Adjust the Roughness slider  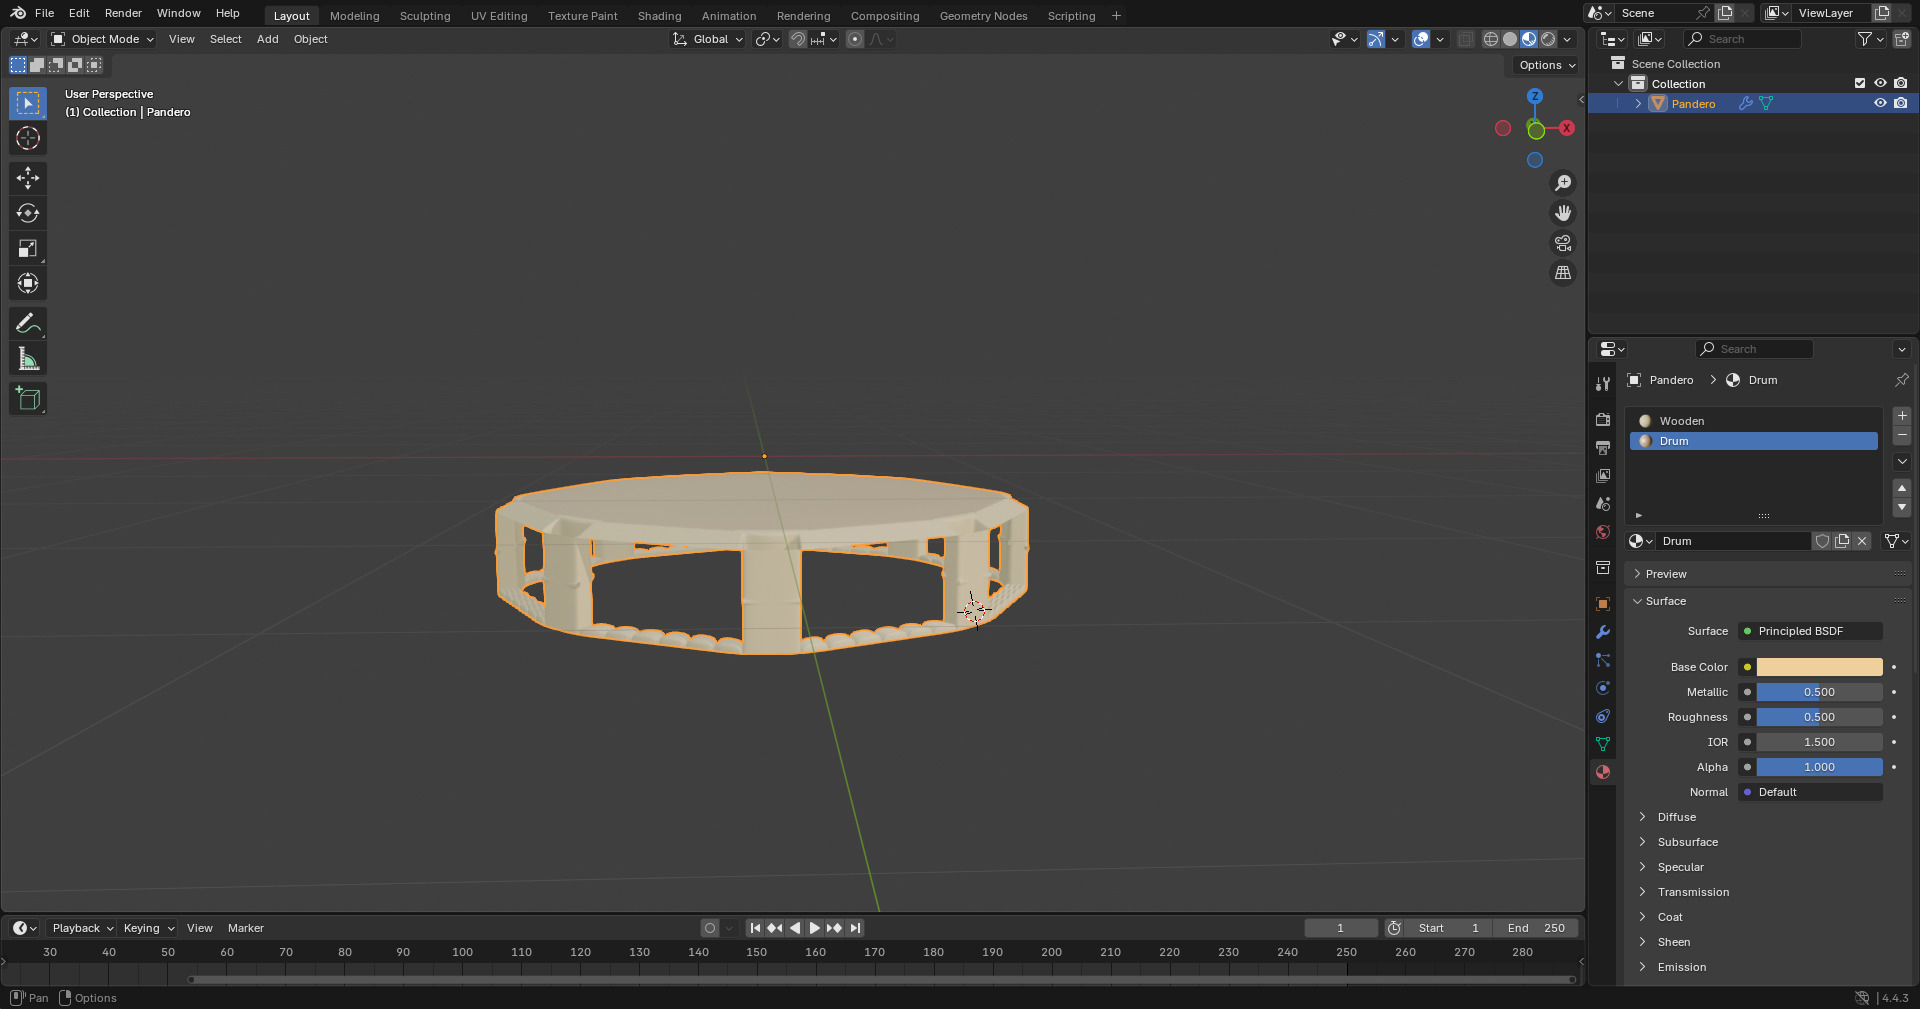click(1819, 717)
